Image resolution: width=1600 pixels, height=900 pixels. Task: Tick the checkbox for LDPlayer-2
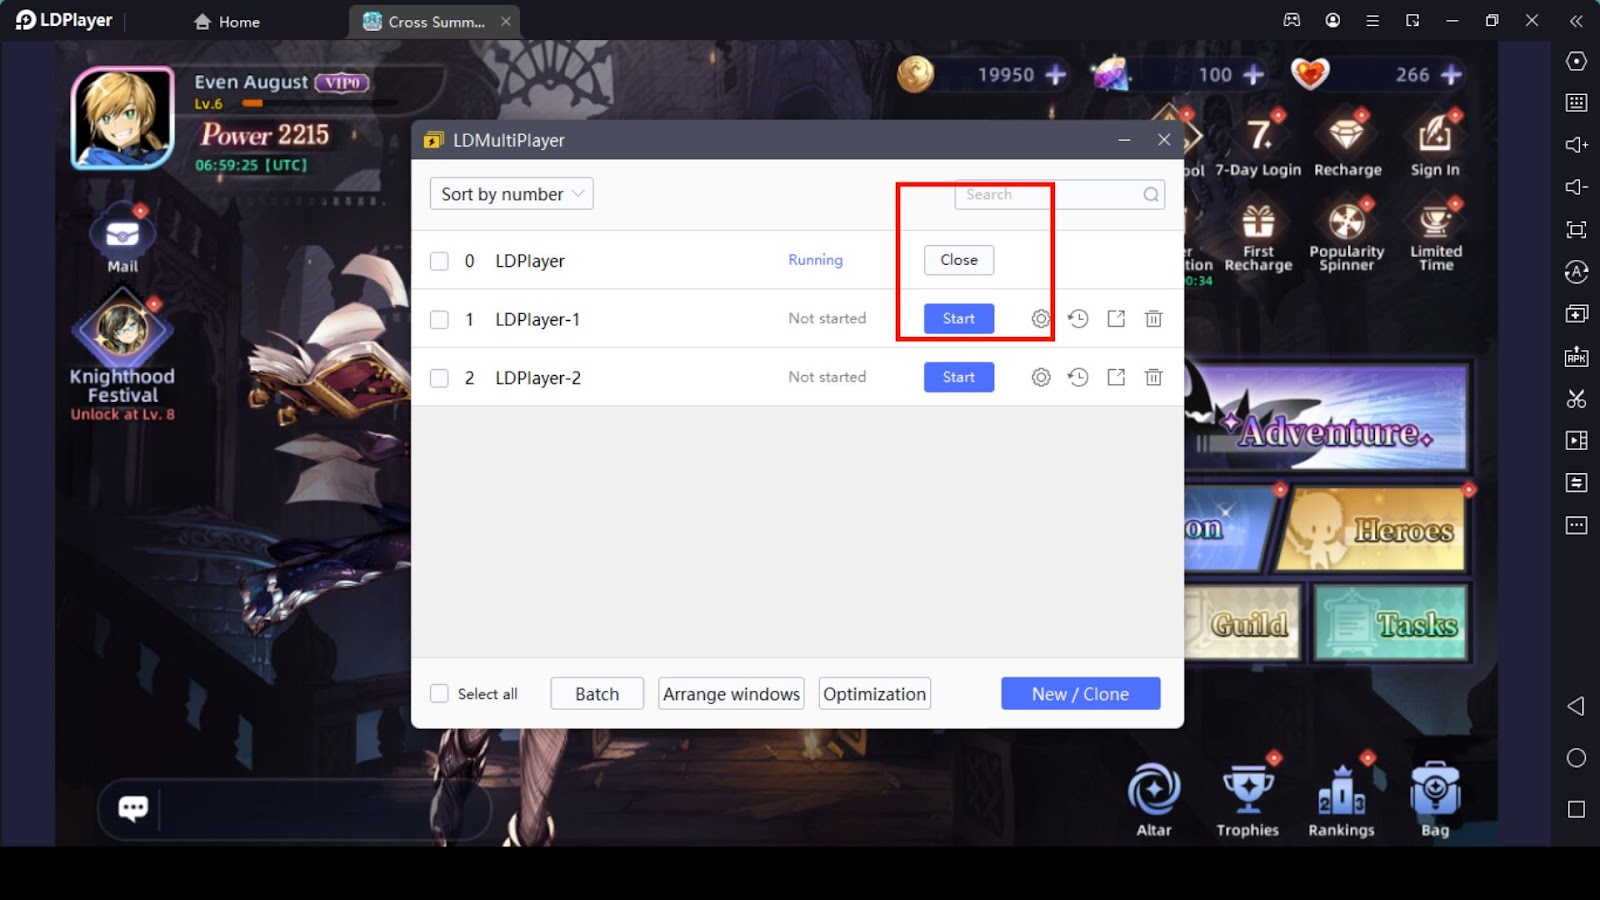pyautogui.click(x=439, y=378)
